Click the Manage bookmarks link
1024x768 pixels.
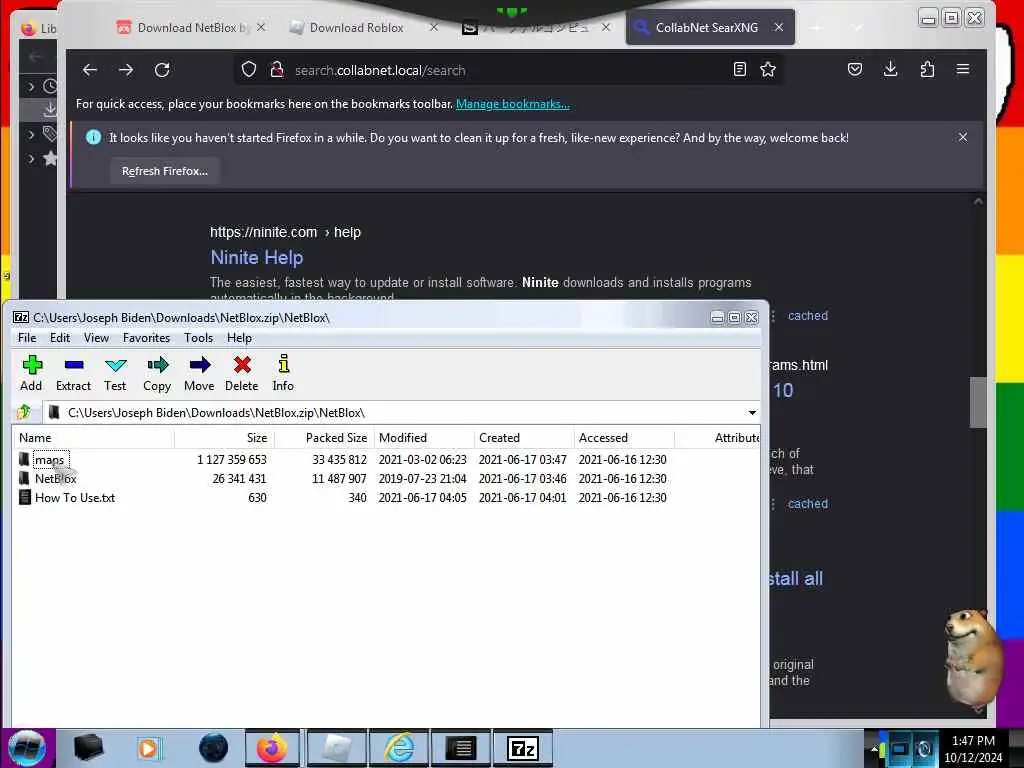(x=513, y=104)
